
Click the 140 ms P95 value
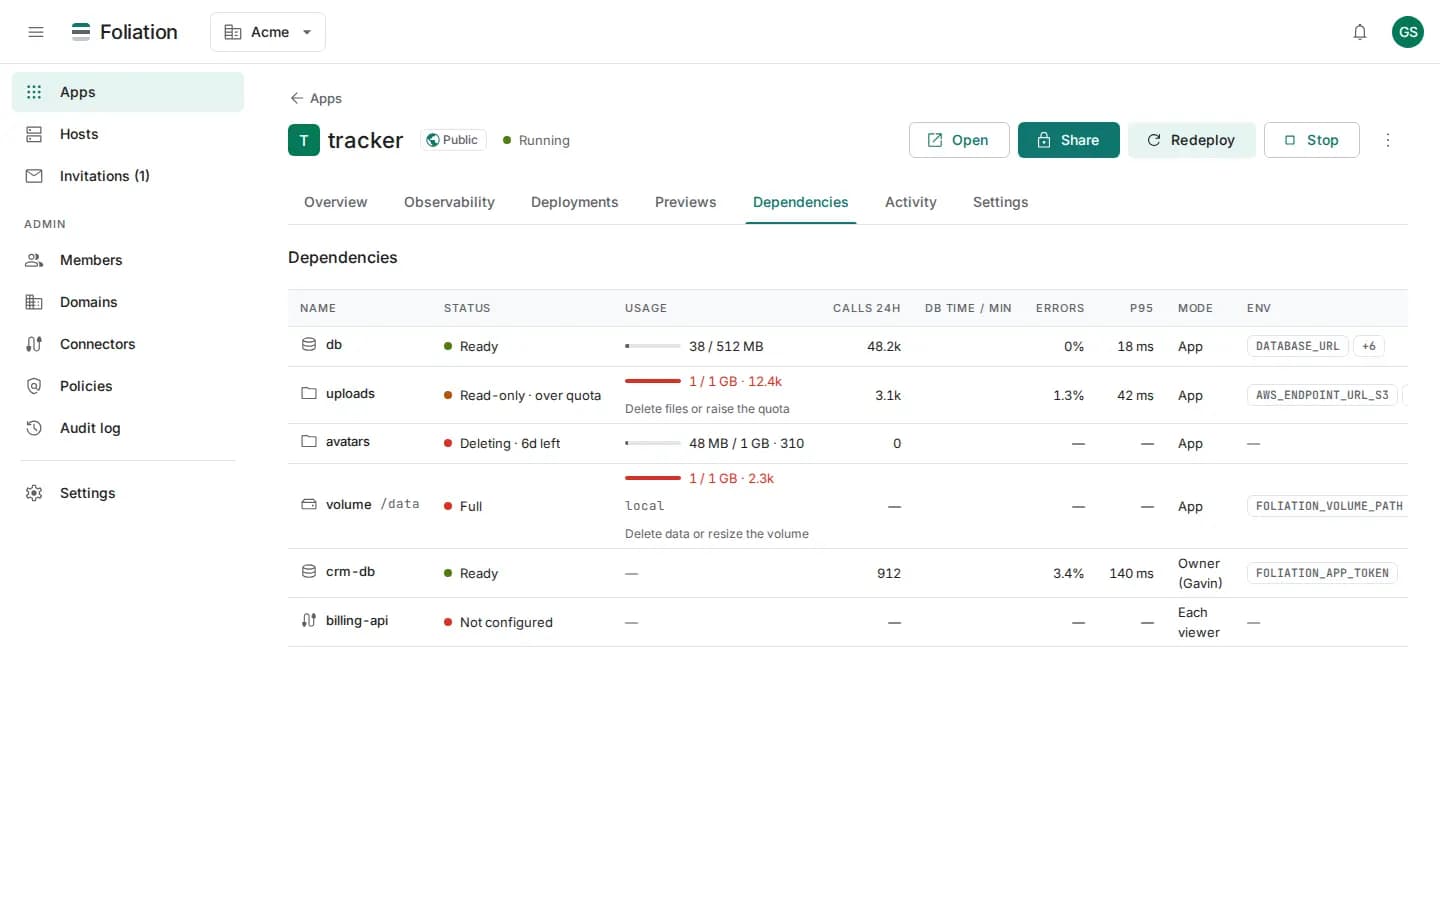pos(1131,573)
